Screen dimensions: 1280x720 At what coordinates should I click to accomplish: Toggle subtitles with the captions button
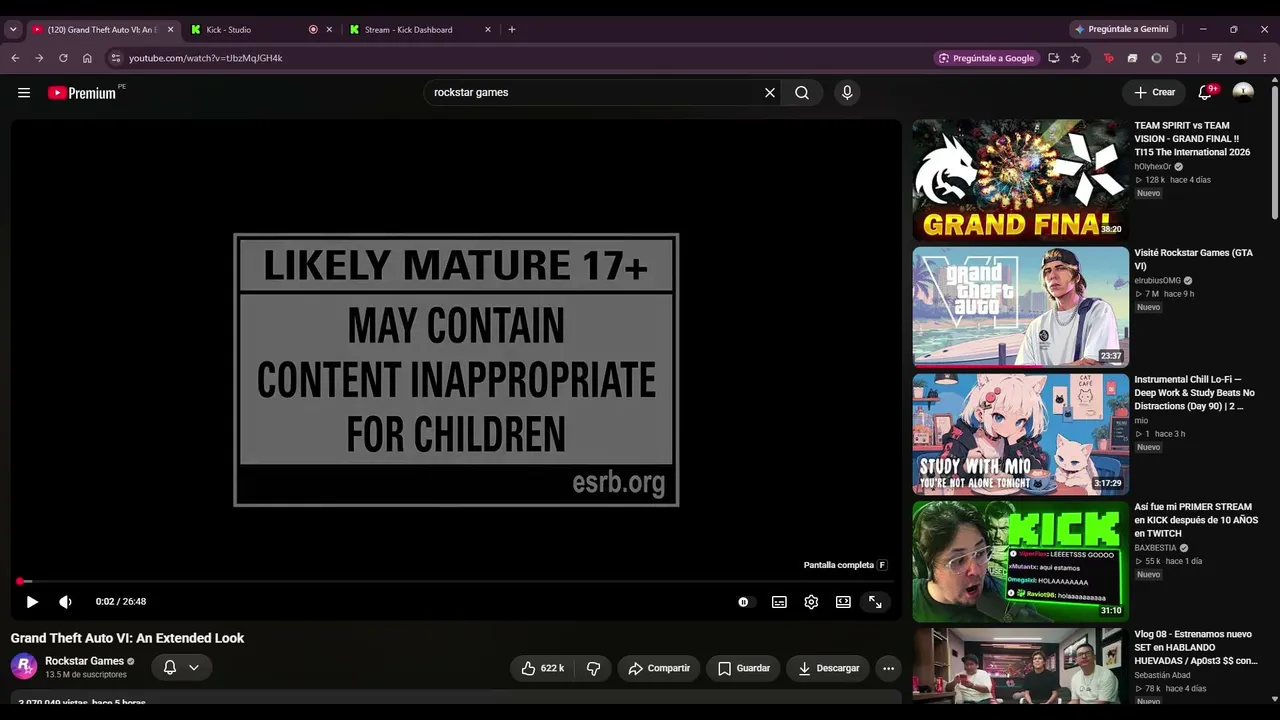[779, 602]
